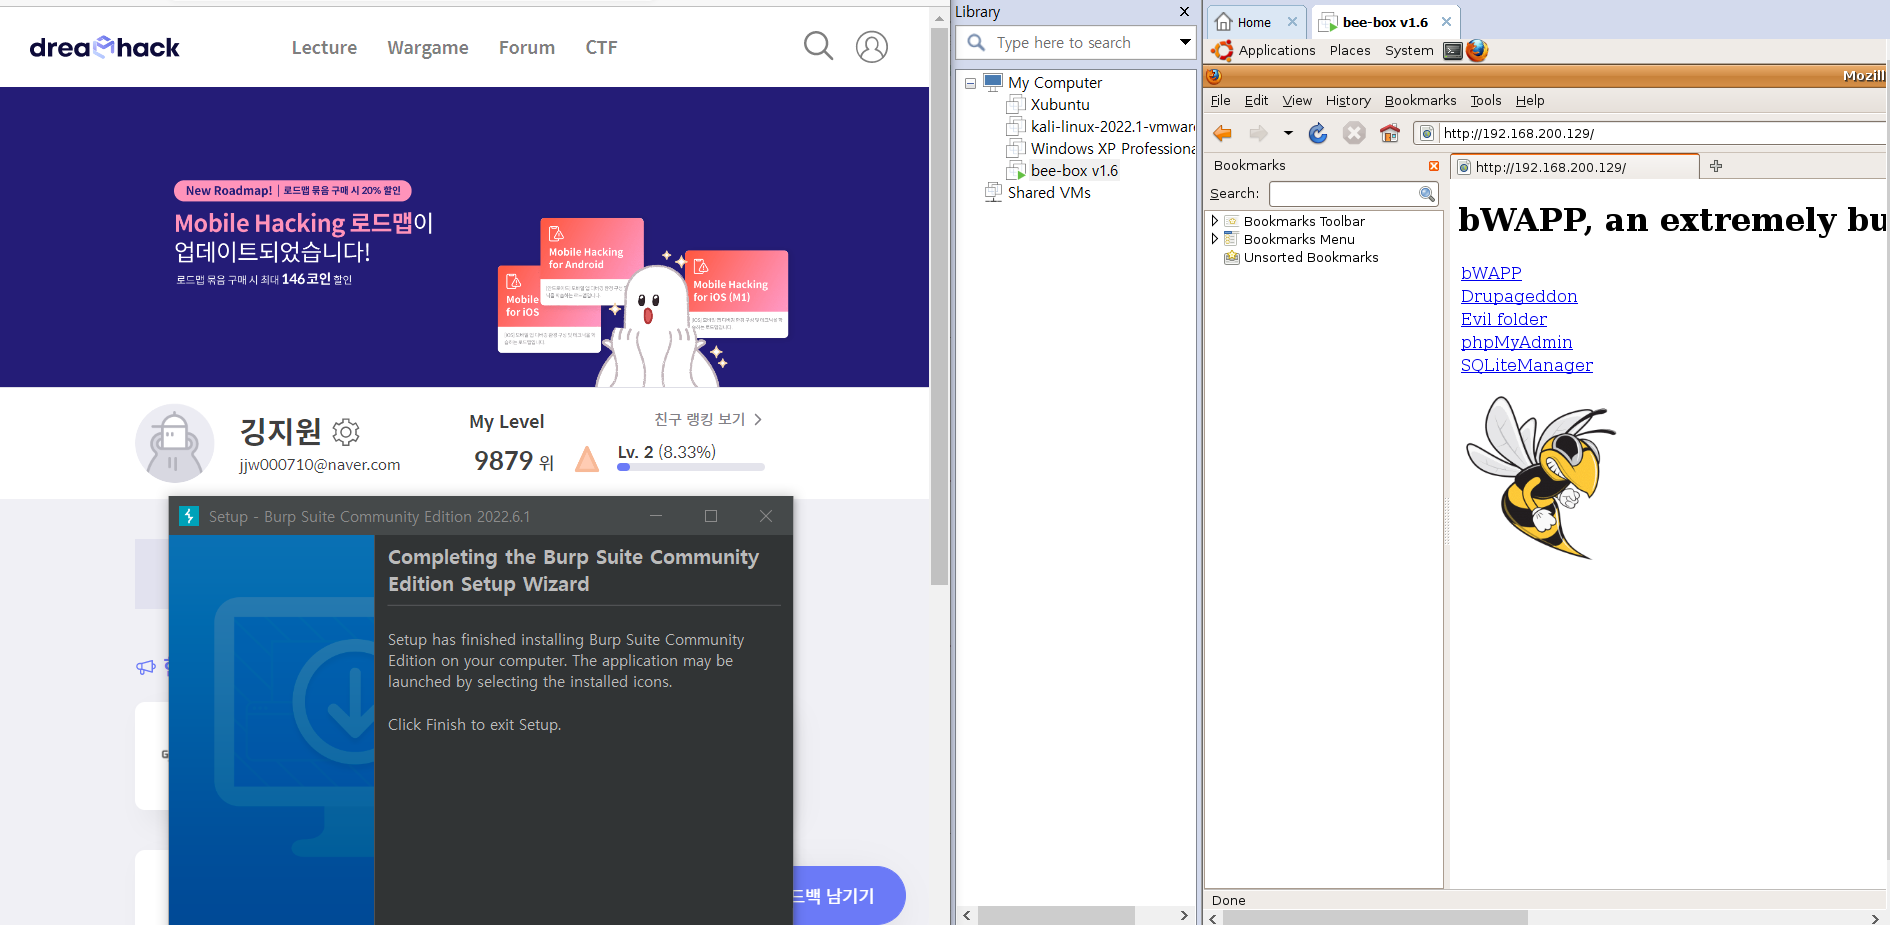Viewport: 1890px width, 925px height.
Task: Close the VMware Library panel
Action: 1184,12
